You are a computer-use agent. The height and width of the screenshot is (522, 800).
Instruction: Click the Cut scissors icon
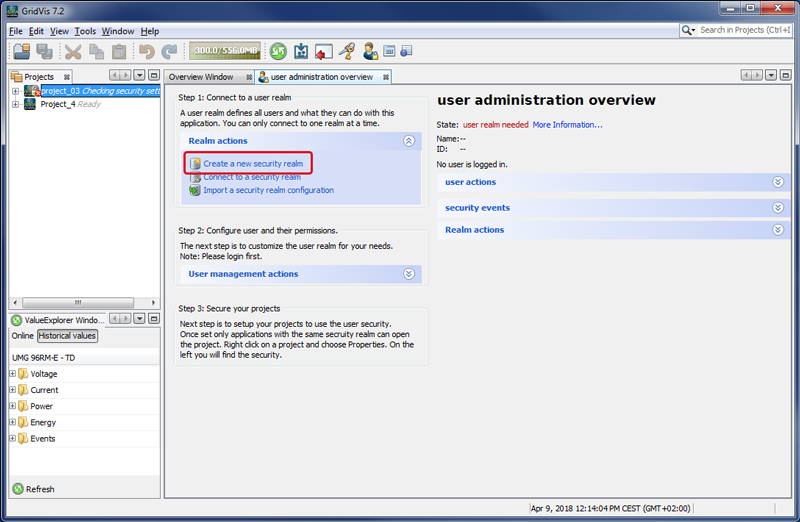tap(73, 51)
